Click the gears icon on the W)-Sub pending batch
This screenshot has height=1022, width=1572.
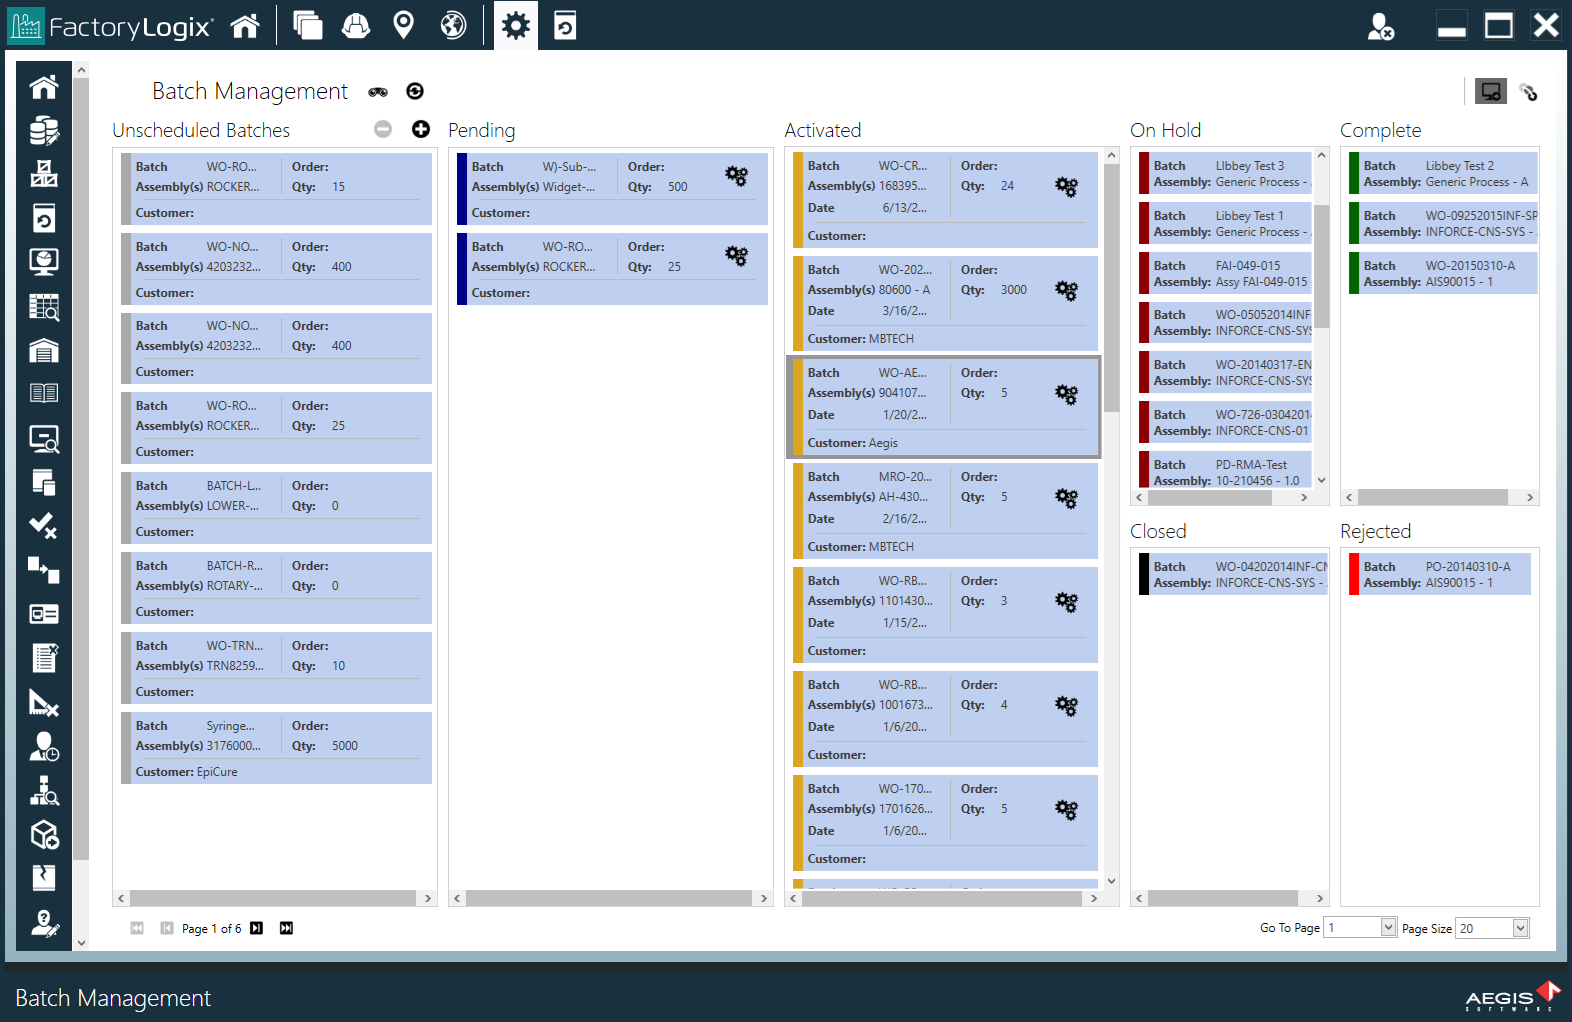tap(737, 176)
